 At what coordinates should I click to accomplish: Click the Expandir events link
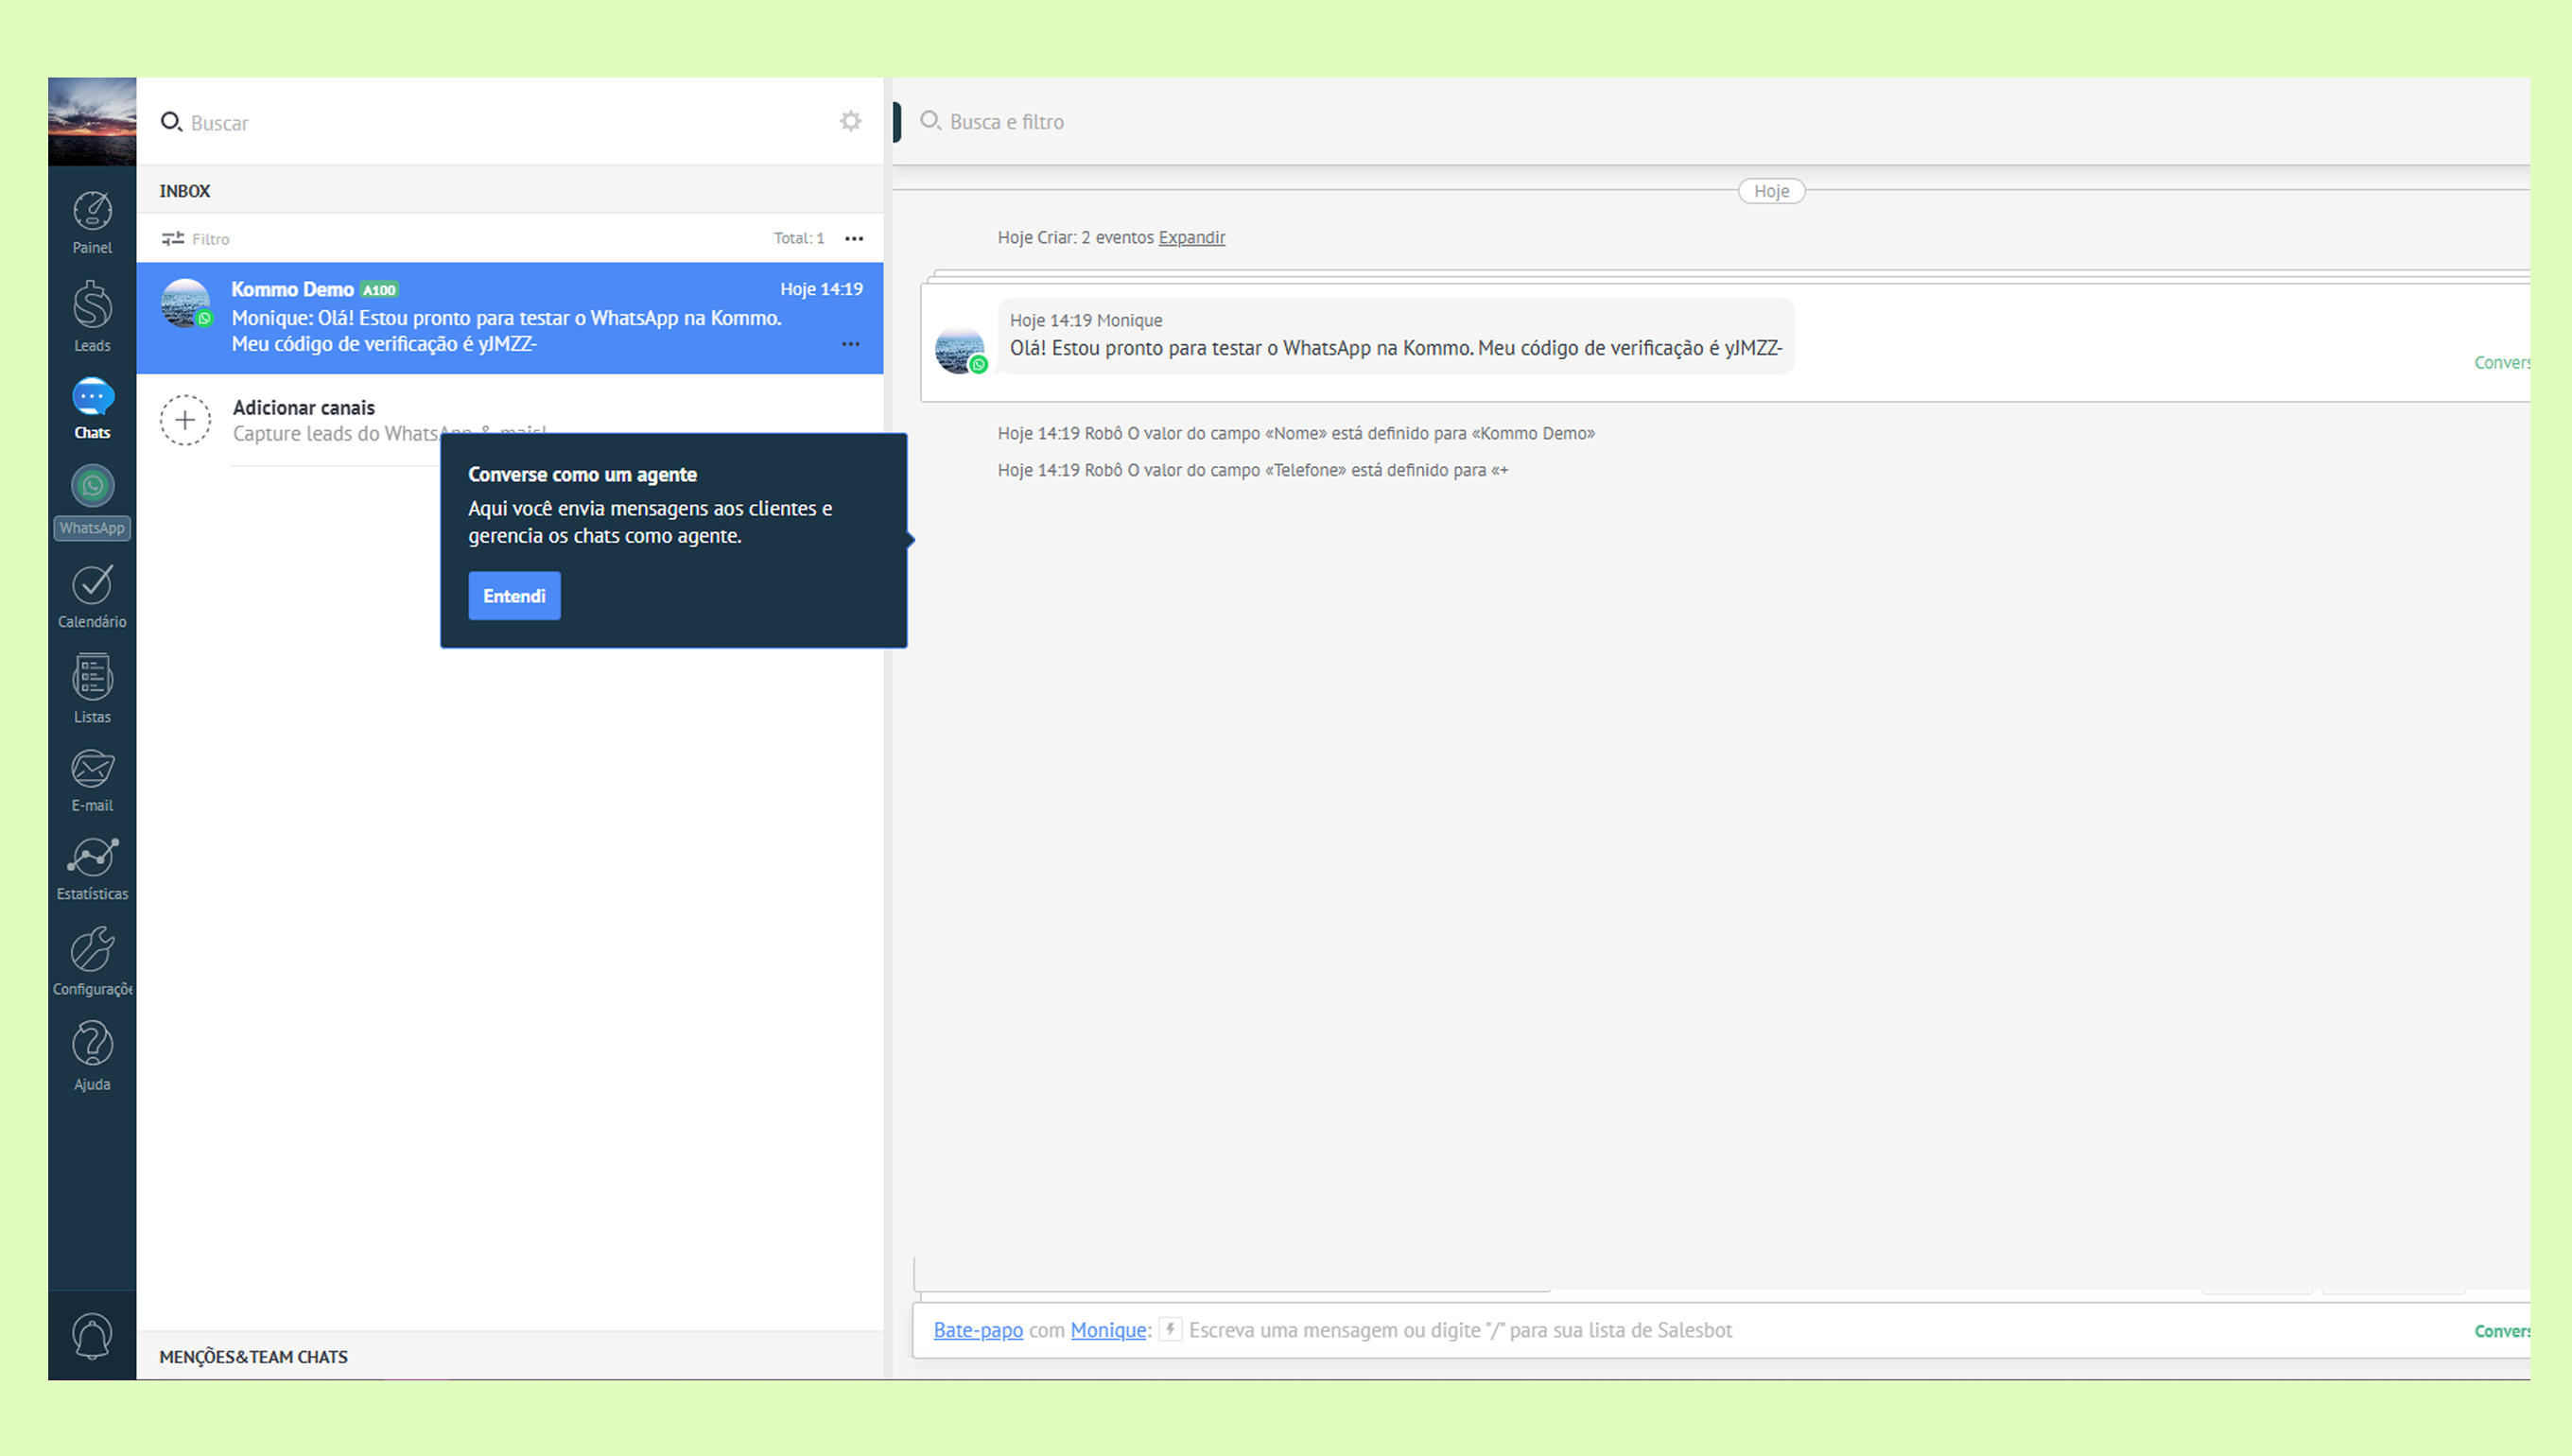coord(1191,238)
